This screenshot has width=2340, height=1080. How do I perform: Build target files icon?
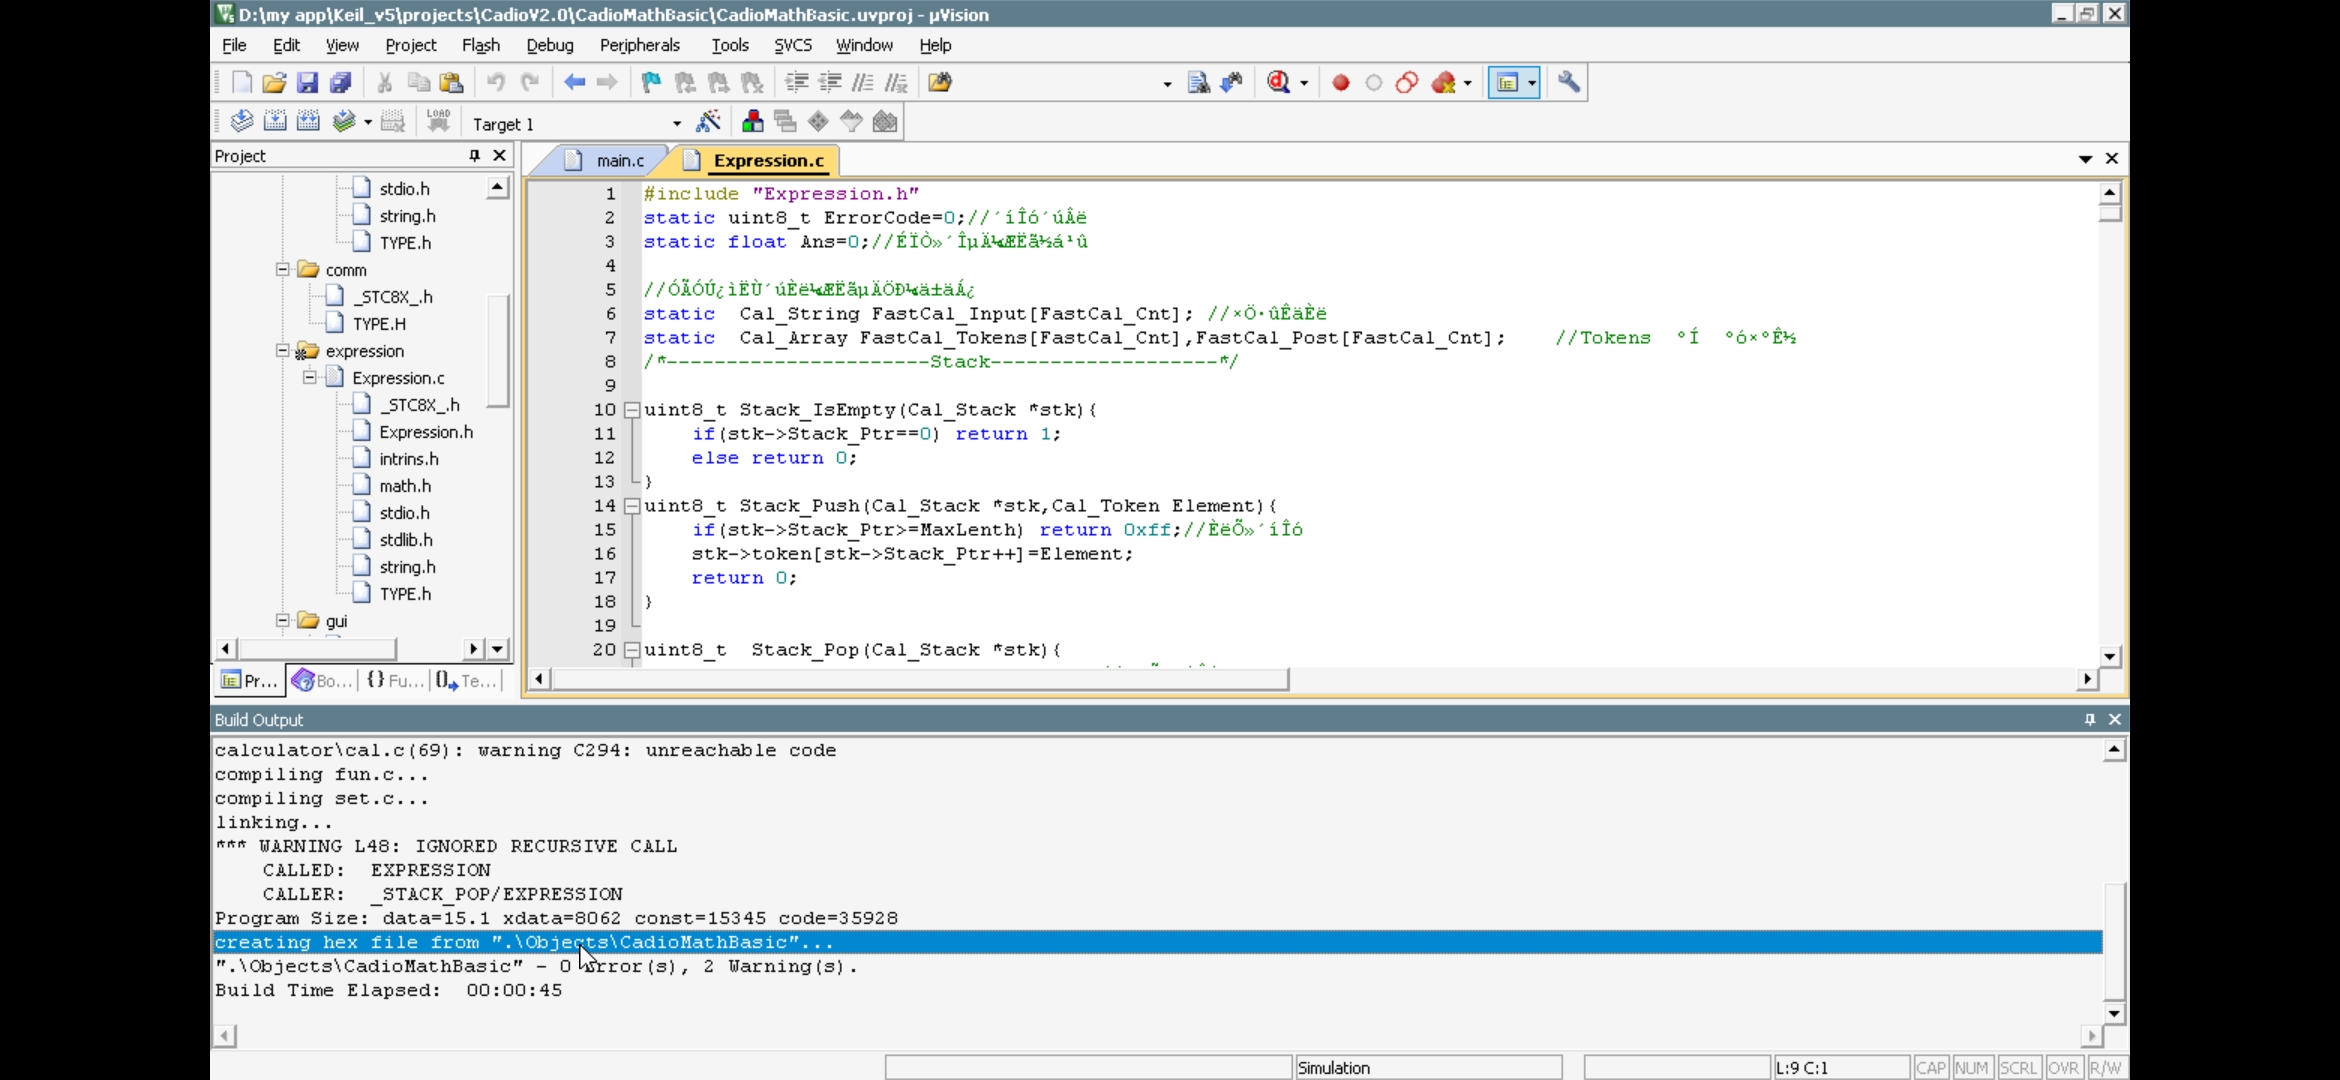pos(275,122)
